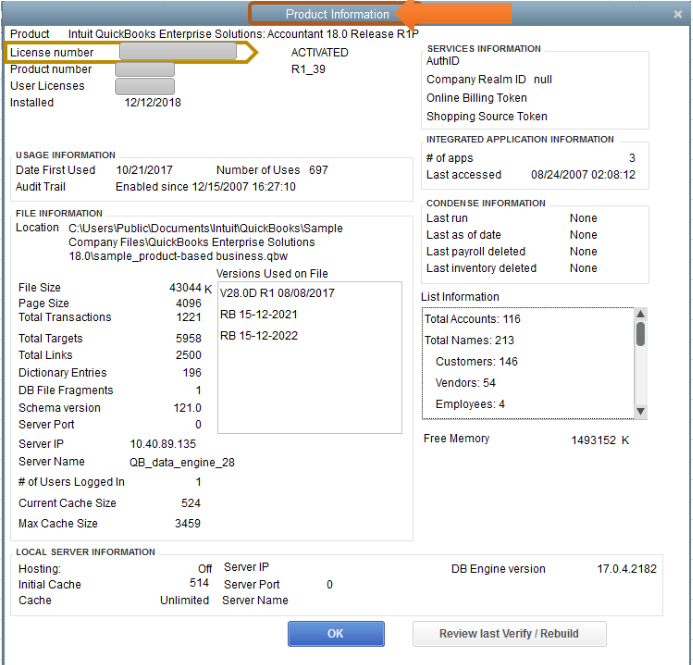
Task: Click the AuthID label
Action: point(443,61)
